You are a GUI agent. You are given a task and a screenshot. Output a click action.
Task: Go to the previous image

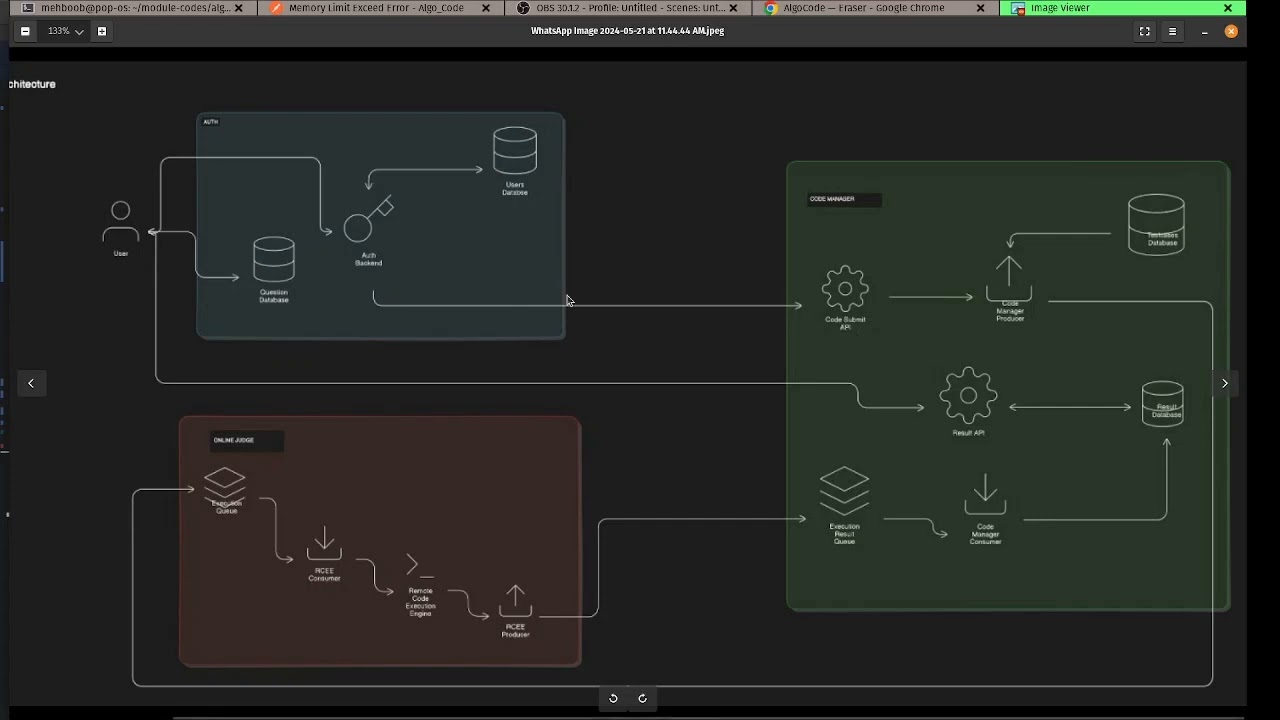tap(31, 383)
